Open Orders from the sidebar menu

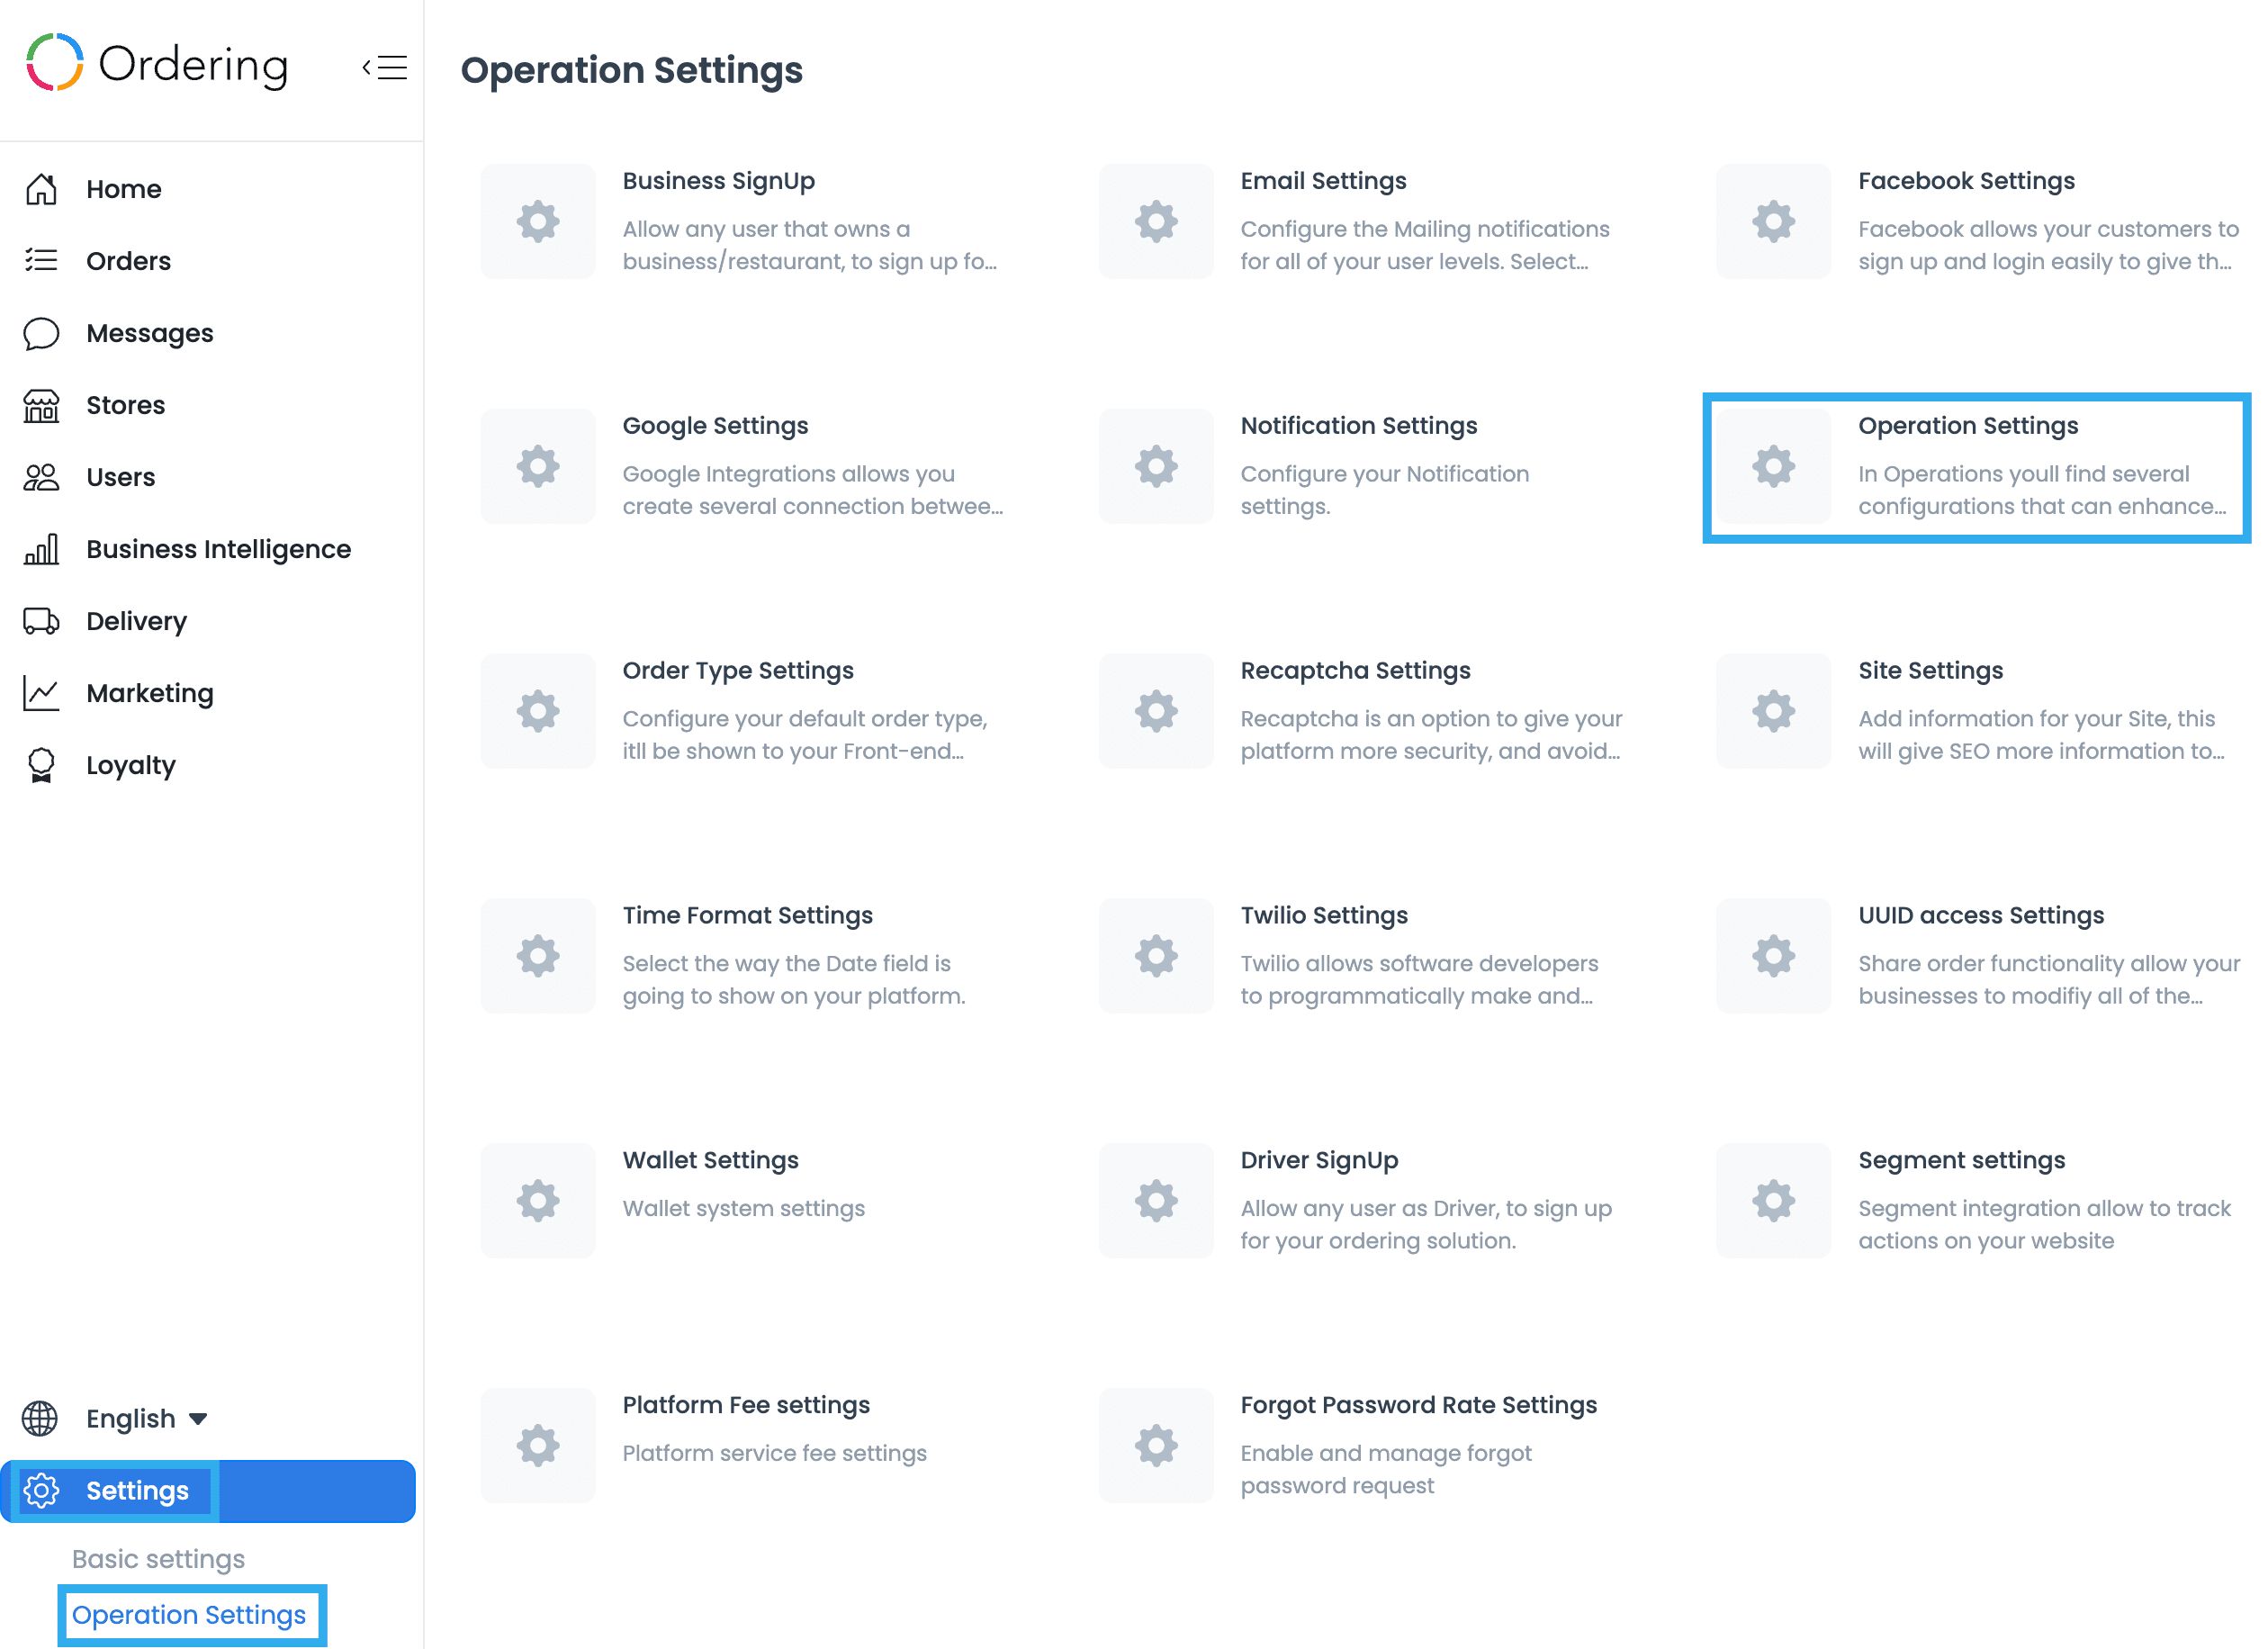tap(128, 261)
